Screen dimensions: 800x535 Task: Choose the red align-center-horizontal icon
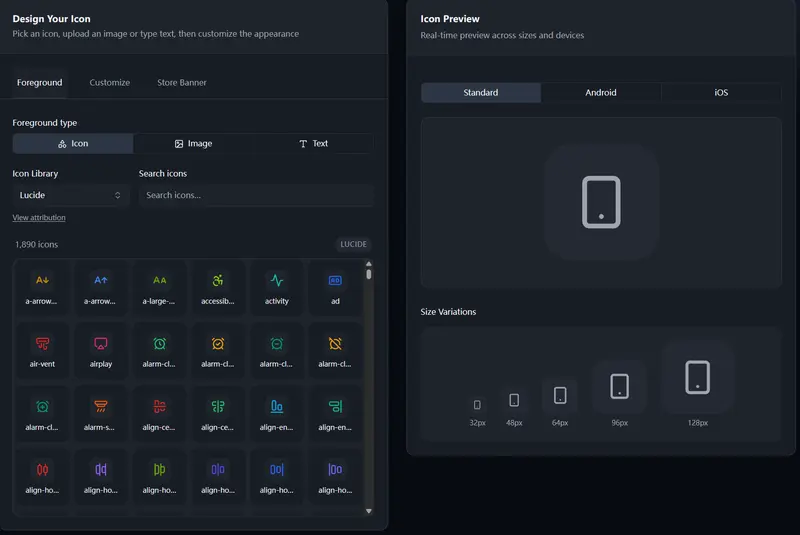(159, 414)
